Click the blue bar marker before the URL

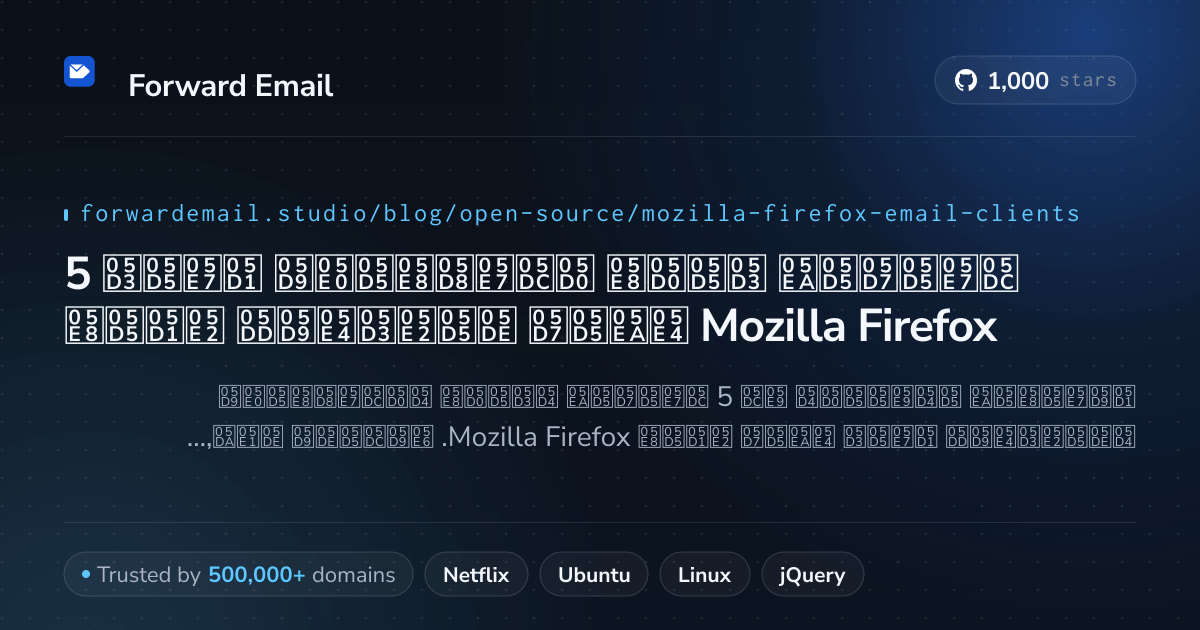[66, 214]
